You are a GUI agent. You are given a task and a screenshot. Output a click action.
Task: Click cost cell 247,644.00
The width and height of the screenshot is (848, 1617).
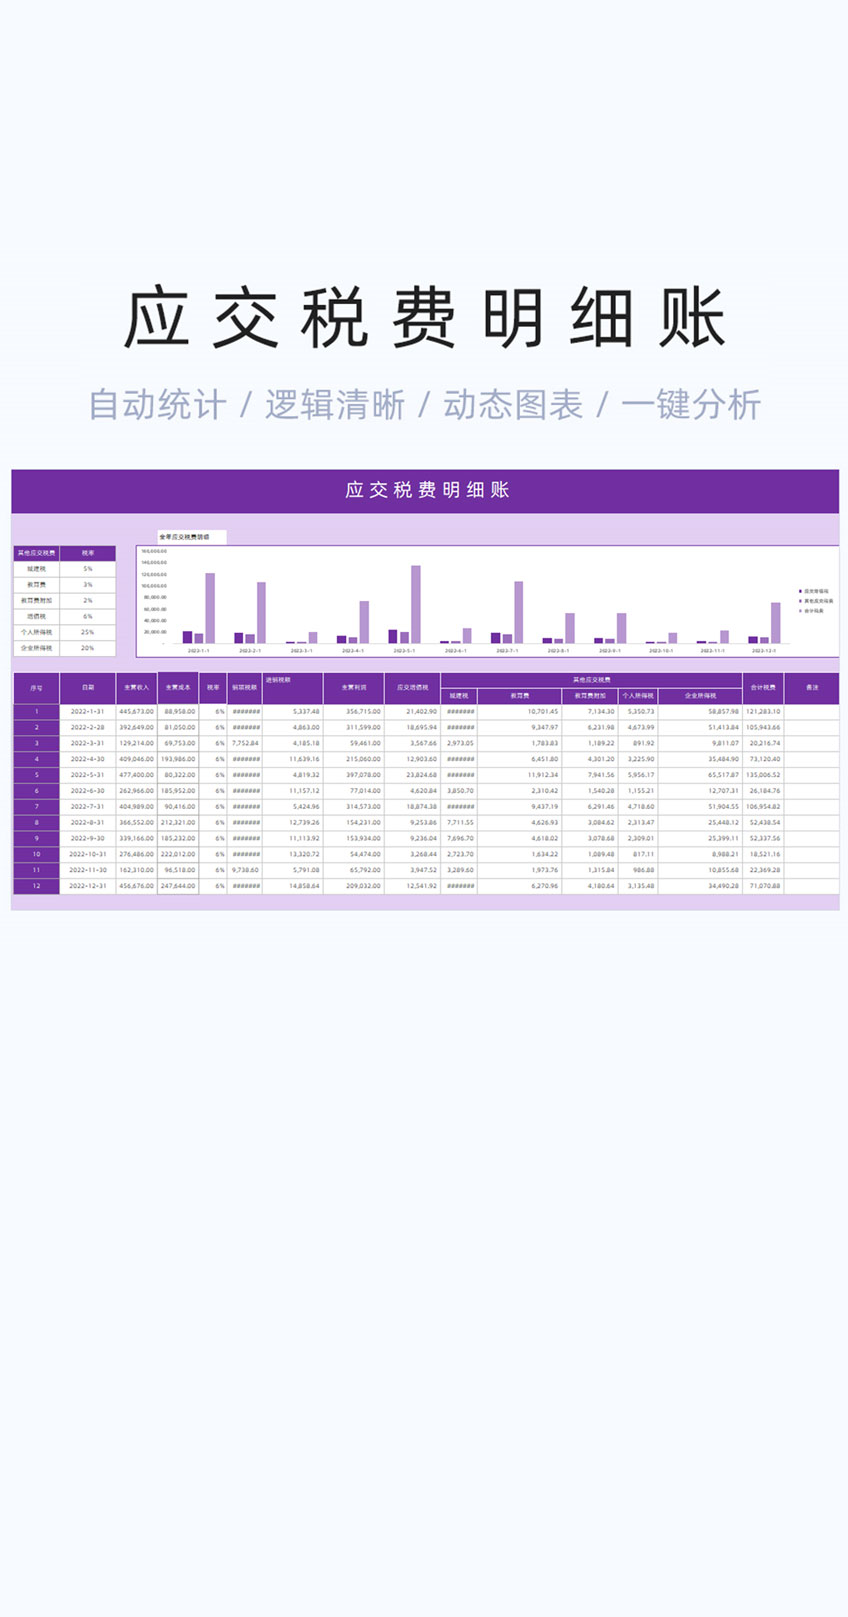[178, 886]
